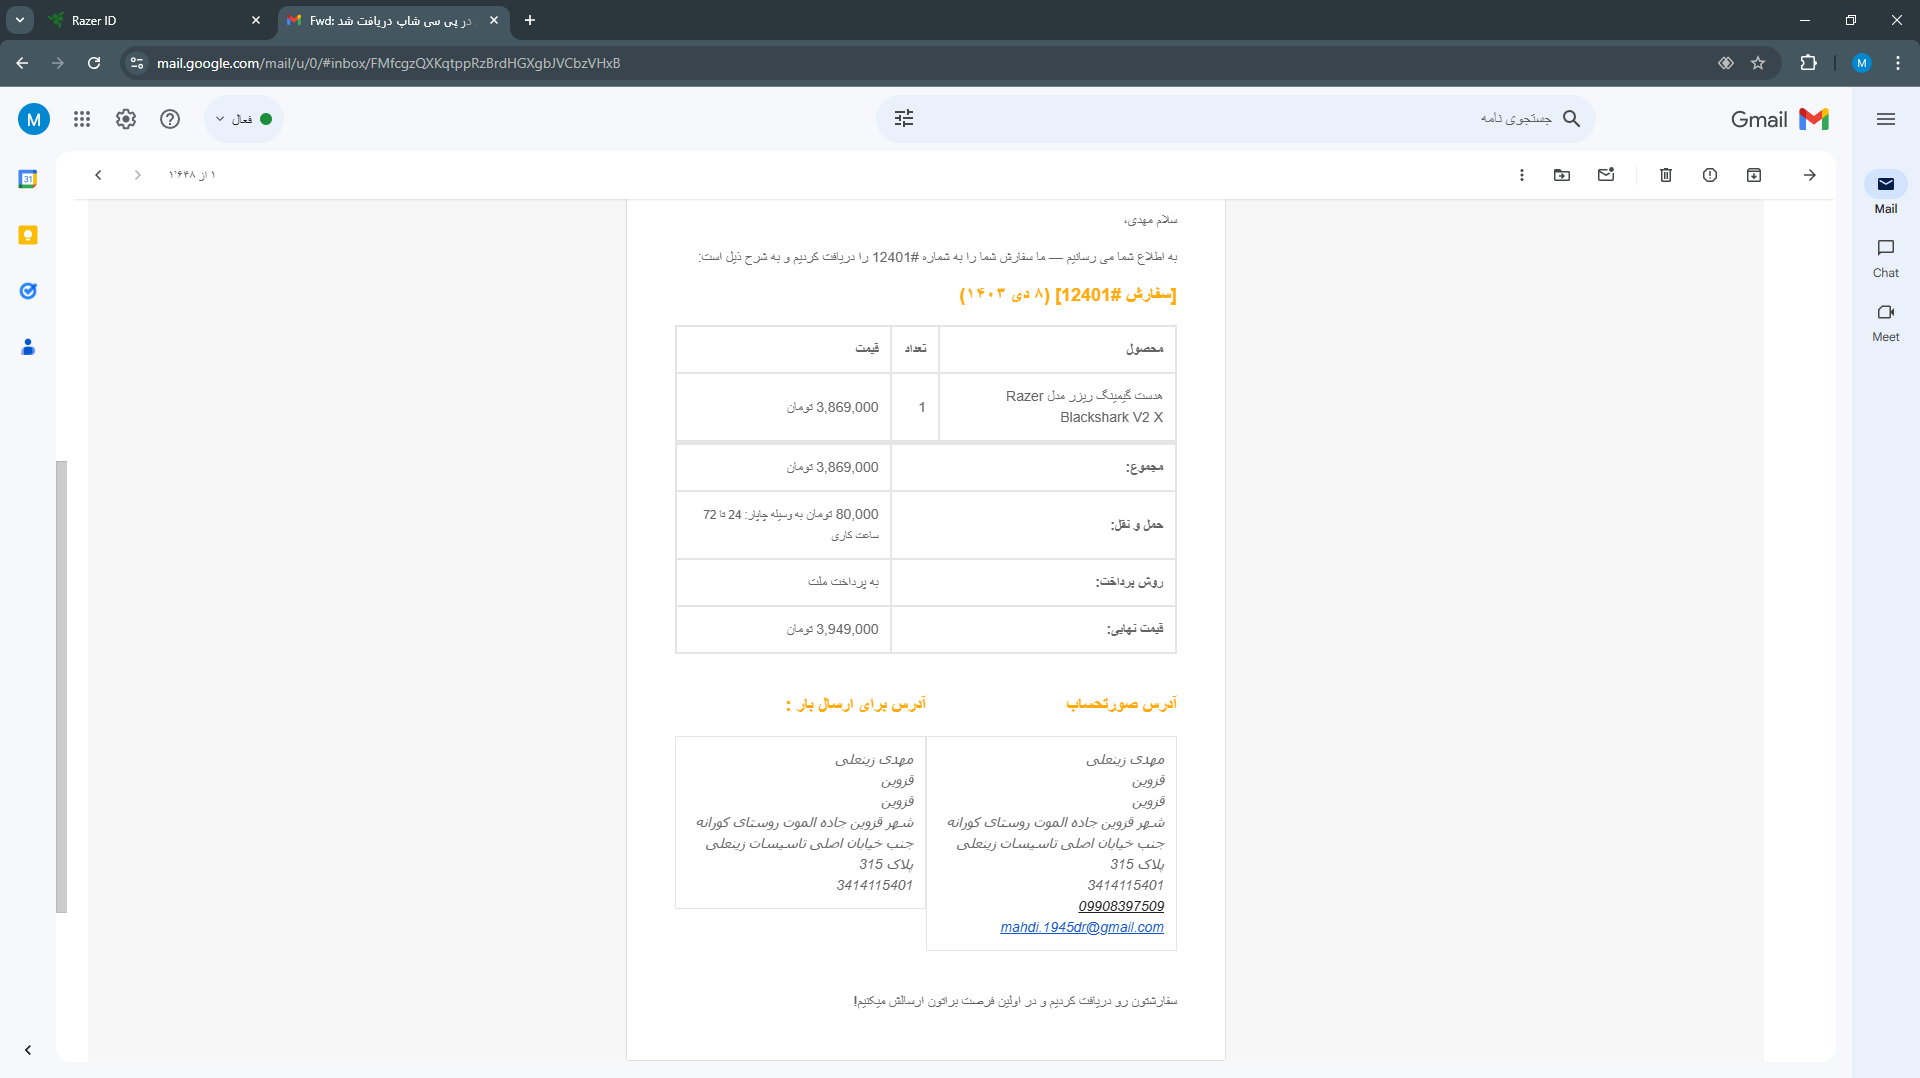Open the tab search dropdown
Viewport: 1920px width, 1078px height.
pyautogui.click(x=20, y=20)
